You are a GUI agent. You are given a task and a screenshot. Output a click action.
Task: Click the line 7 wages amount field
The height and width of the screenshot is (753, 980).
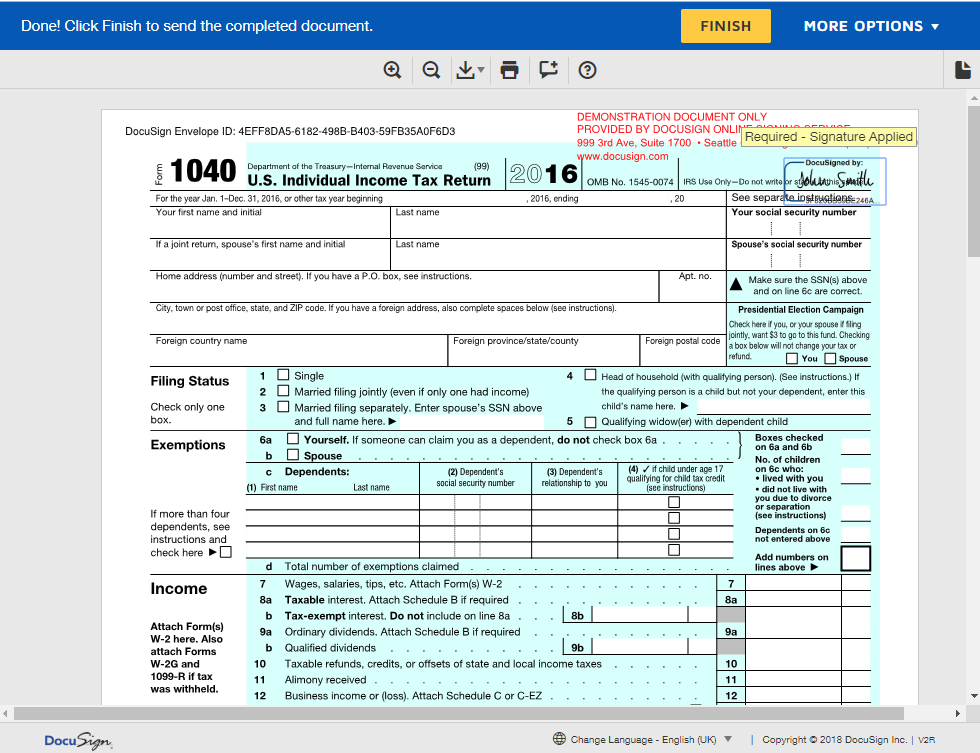(793, 584)
